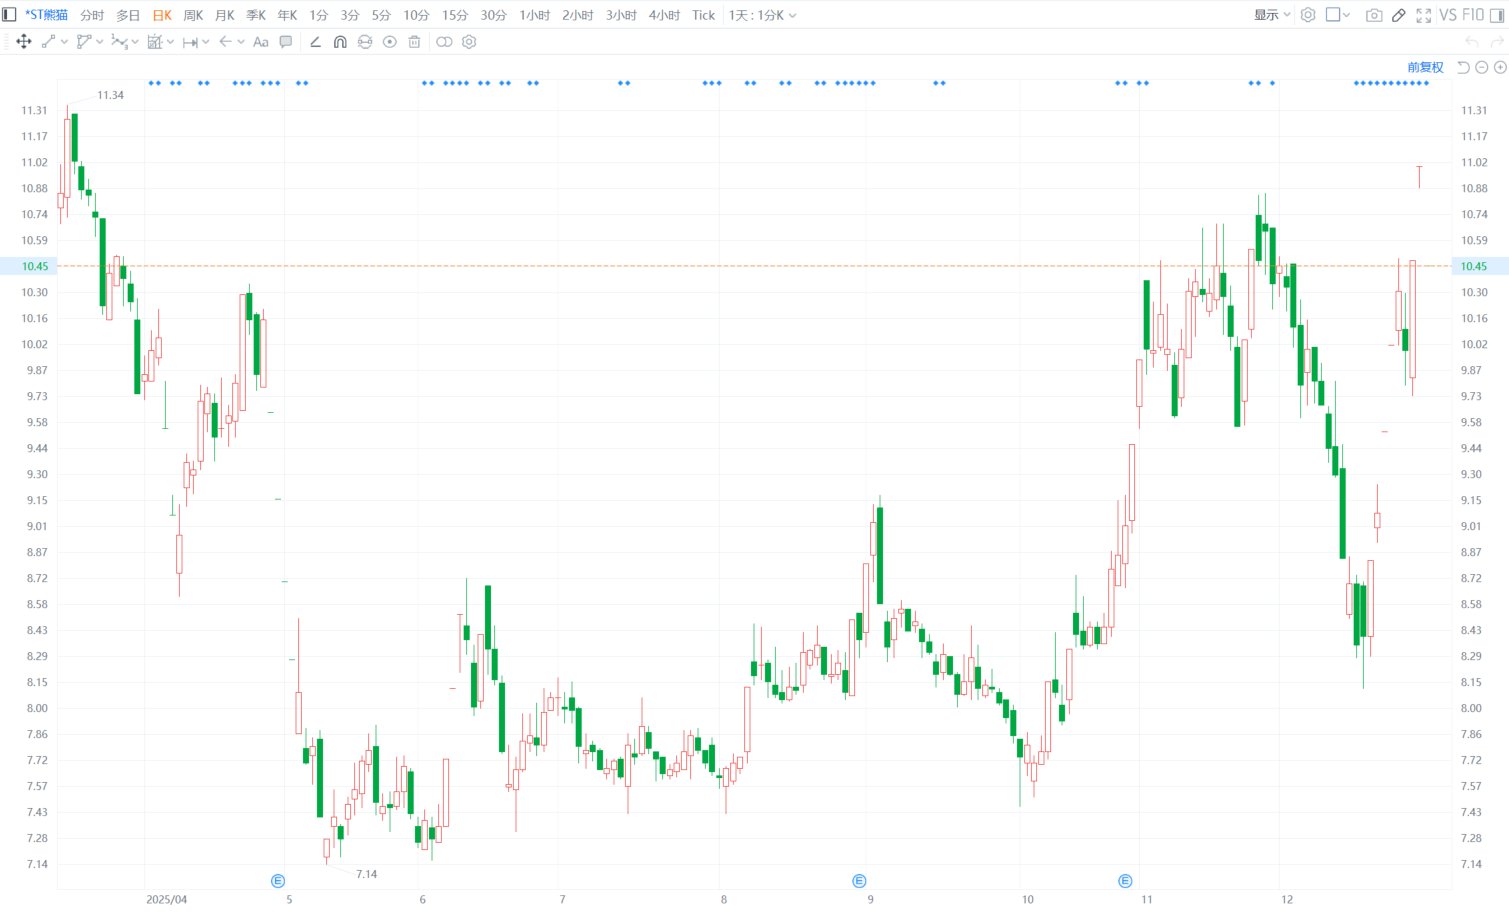Select the 日K daily candlestick tab
The height and width of the screenshot is (912, 1509).
(162, 15)
